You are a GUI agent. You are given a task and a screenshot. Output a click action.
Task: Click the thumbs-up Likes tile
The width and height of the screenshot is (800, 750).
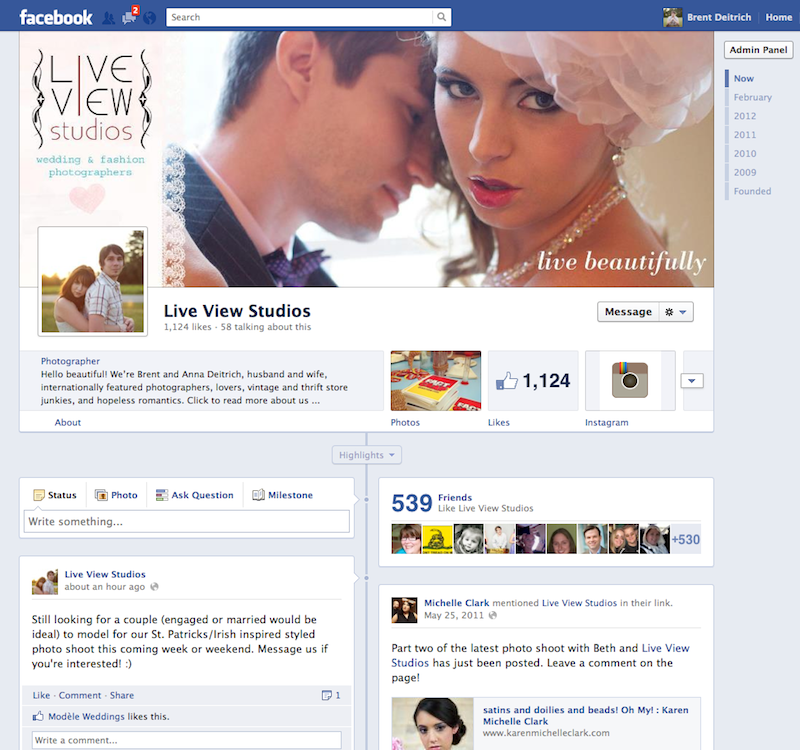click(533, 381)
